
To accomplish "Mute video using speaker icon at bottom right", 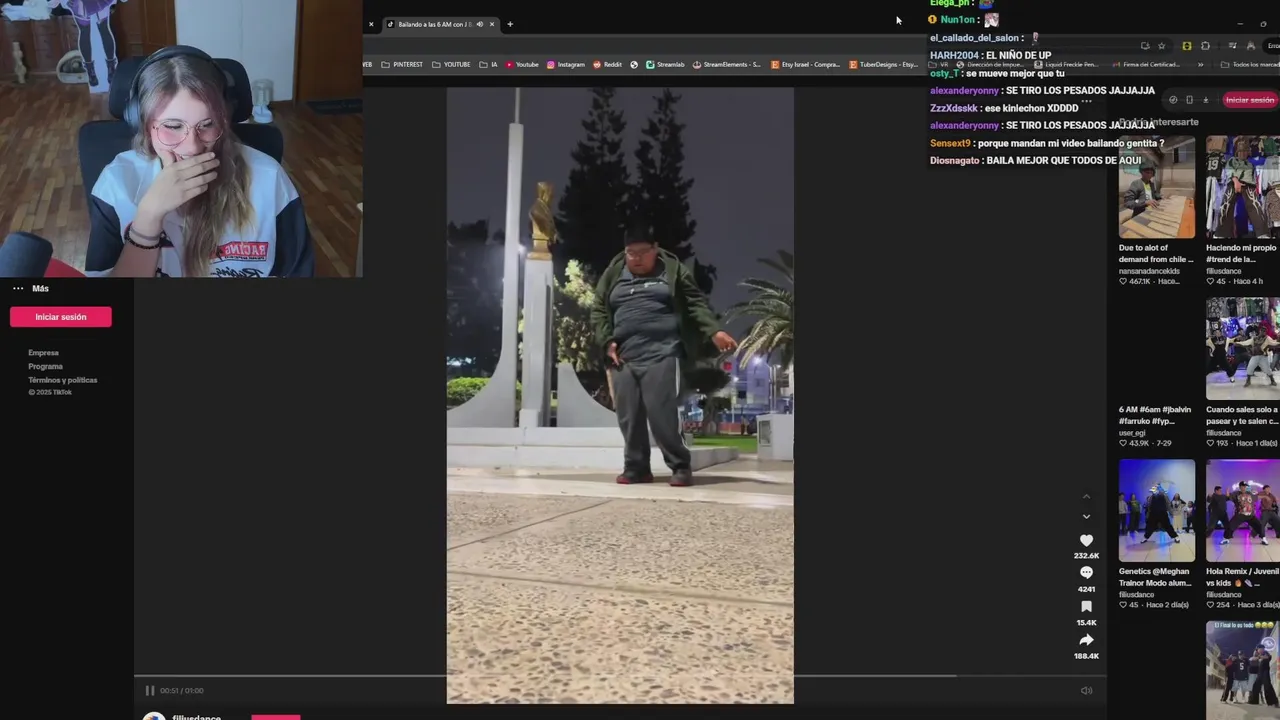I will (1086, 690).
